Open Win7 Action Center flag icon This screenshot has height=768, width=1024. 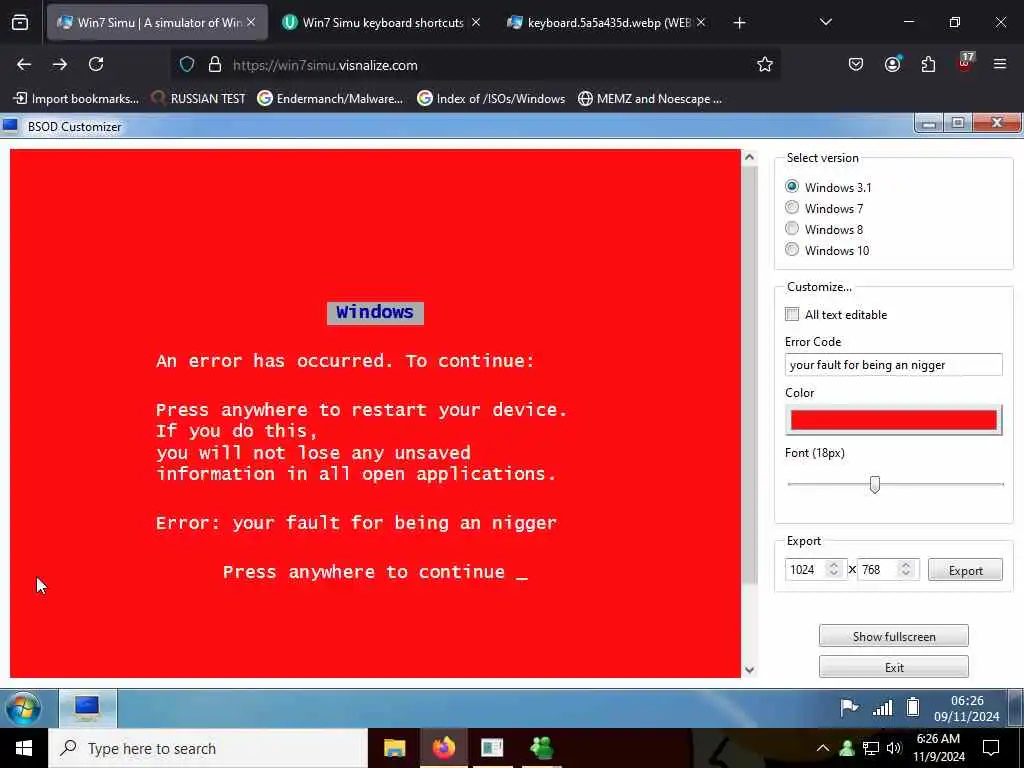pyautogui.click(x=849, y=707)
